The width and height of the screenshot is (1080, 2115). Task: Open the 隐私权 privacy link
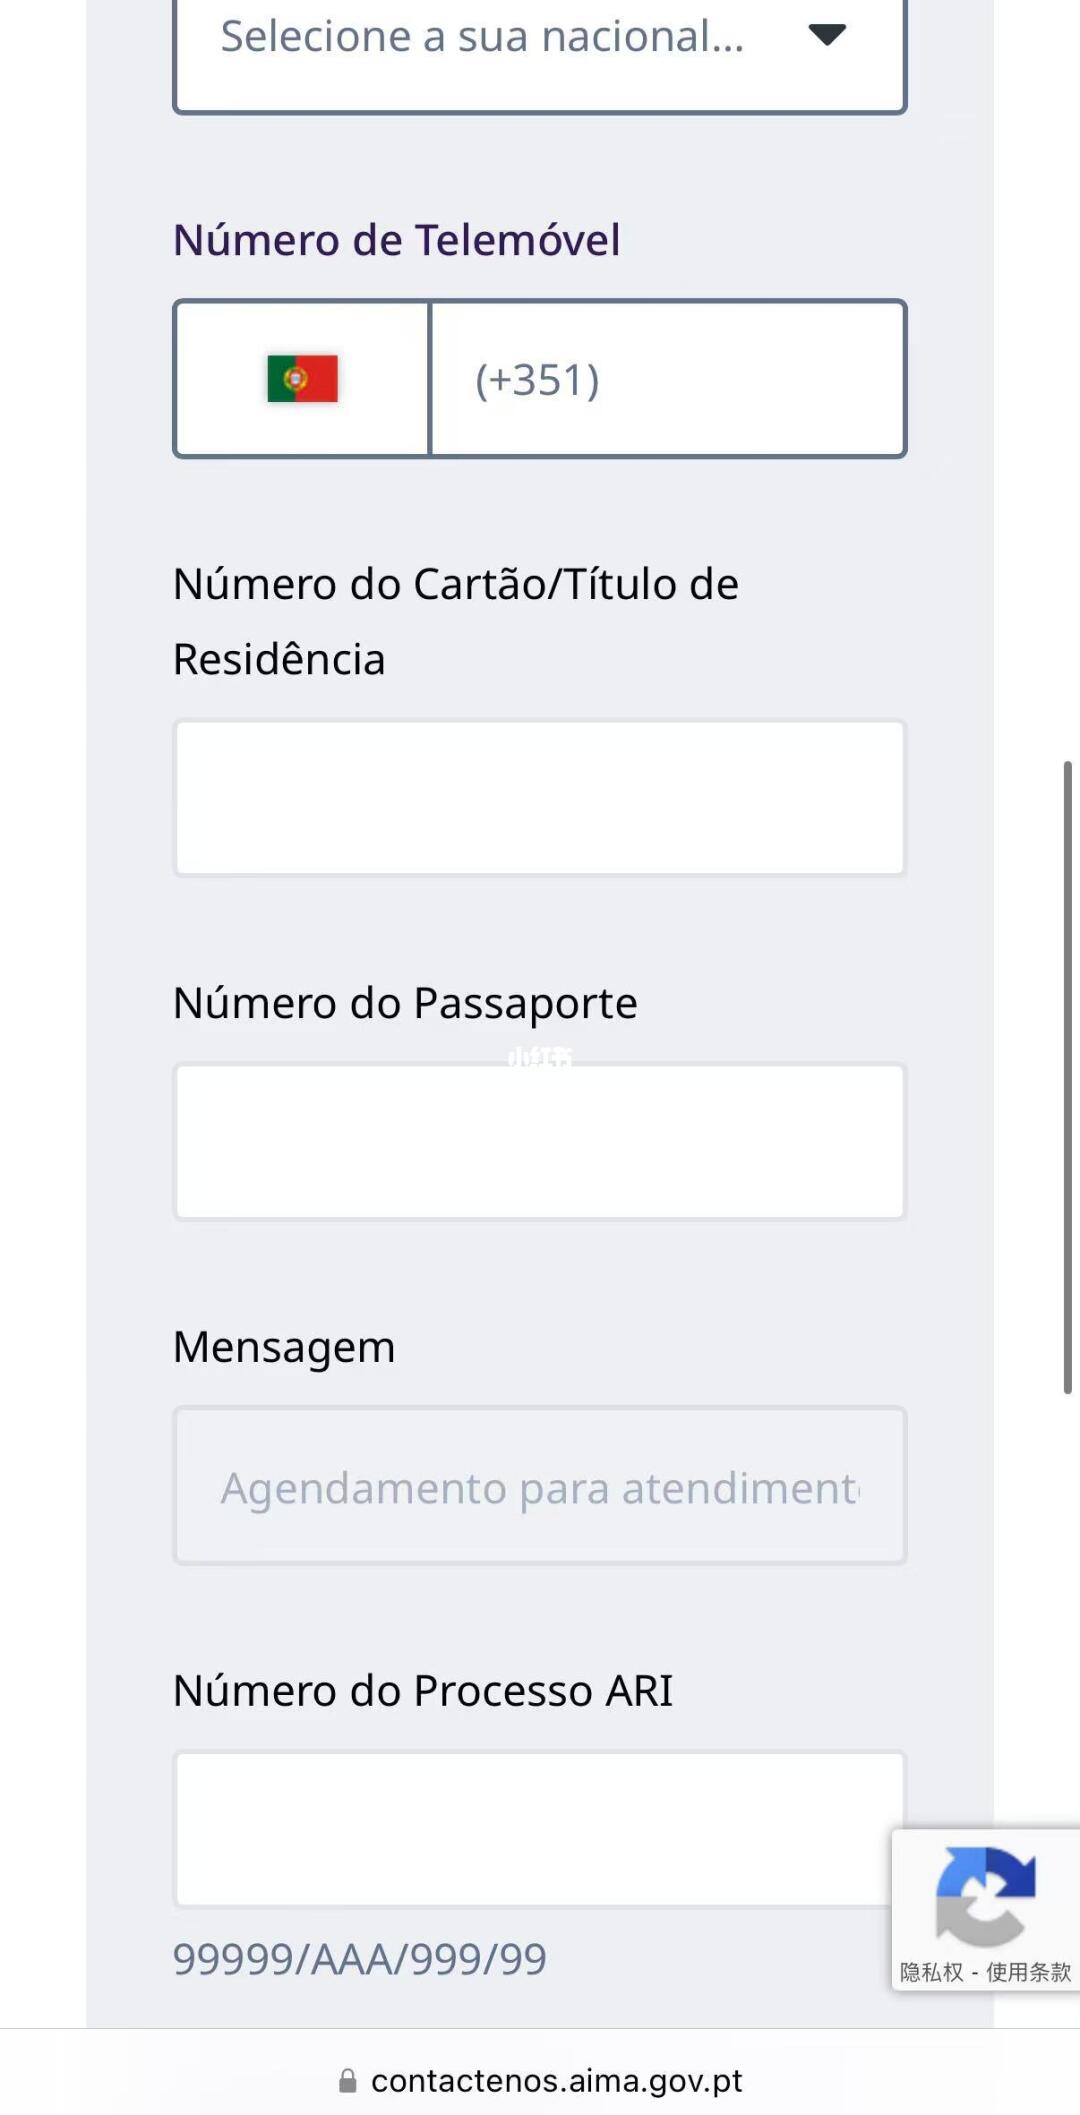[931, 1972]
